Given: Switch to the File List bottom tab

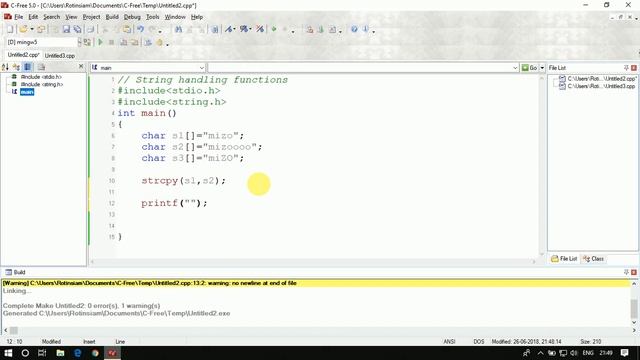Looking at the screenshot, I should pyautogui.click(x=564, y=259).
